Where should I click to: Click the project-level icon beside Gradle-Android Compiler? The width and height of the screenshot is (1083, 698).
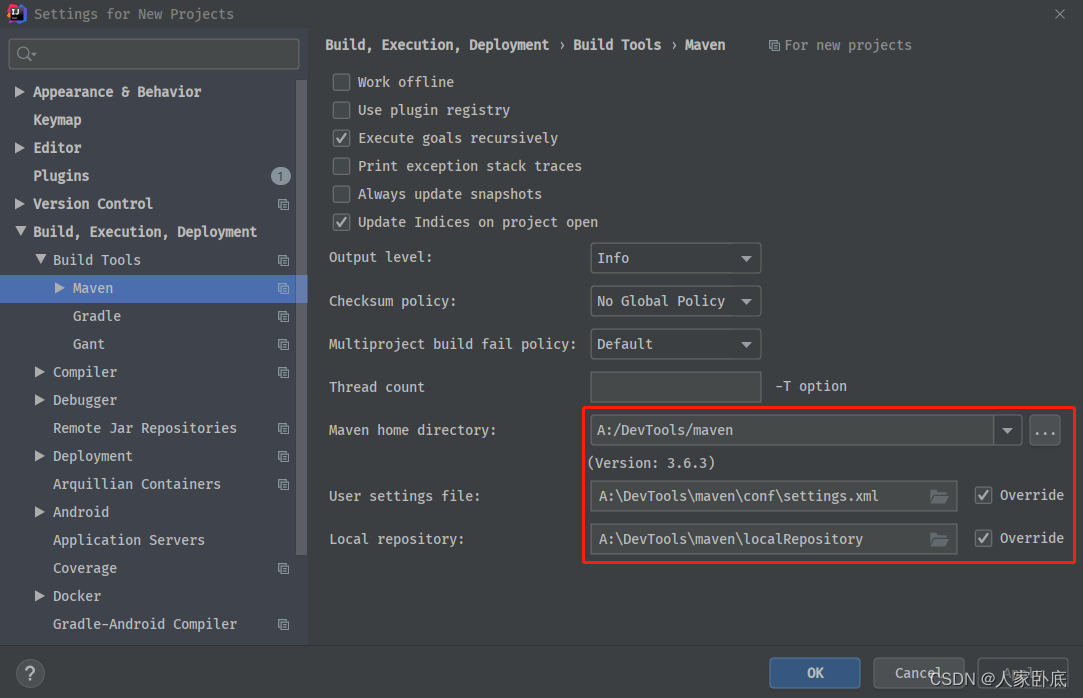[283, 624]
